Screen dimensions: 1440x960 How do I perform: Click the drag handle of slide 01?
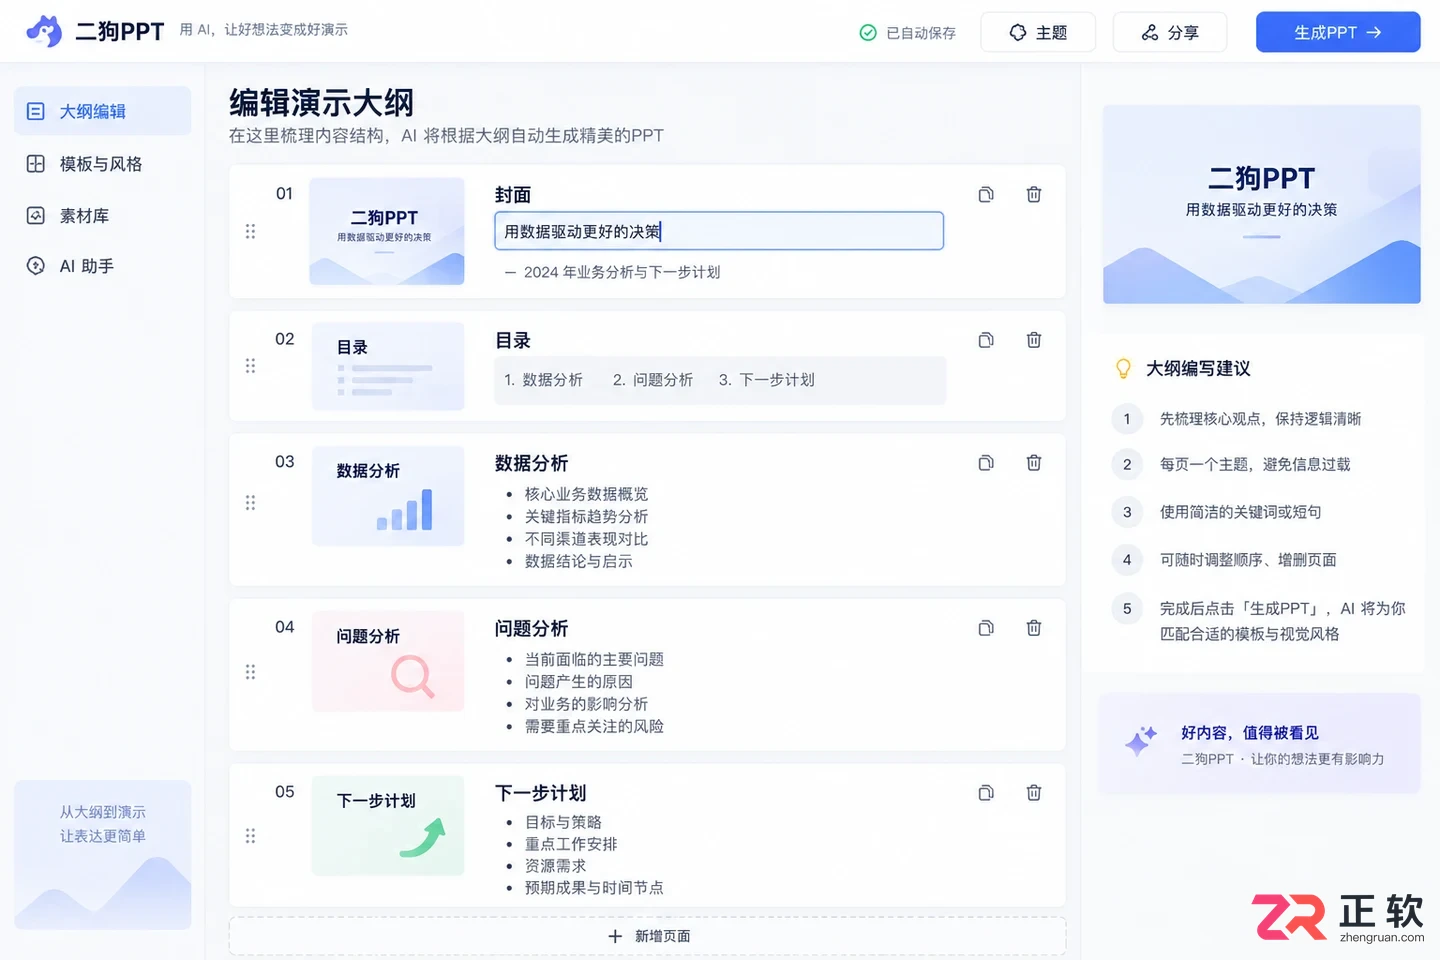click(250, 231)
